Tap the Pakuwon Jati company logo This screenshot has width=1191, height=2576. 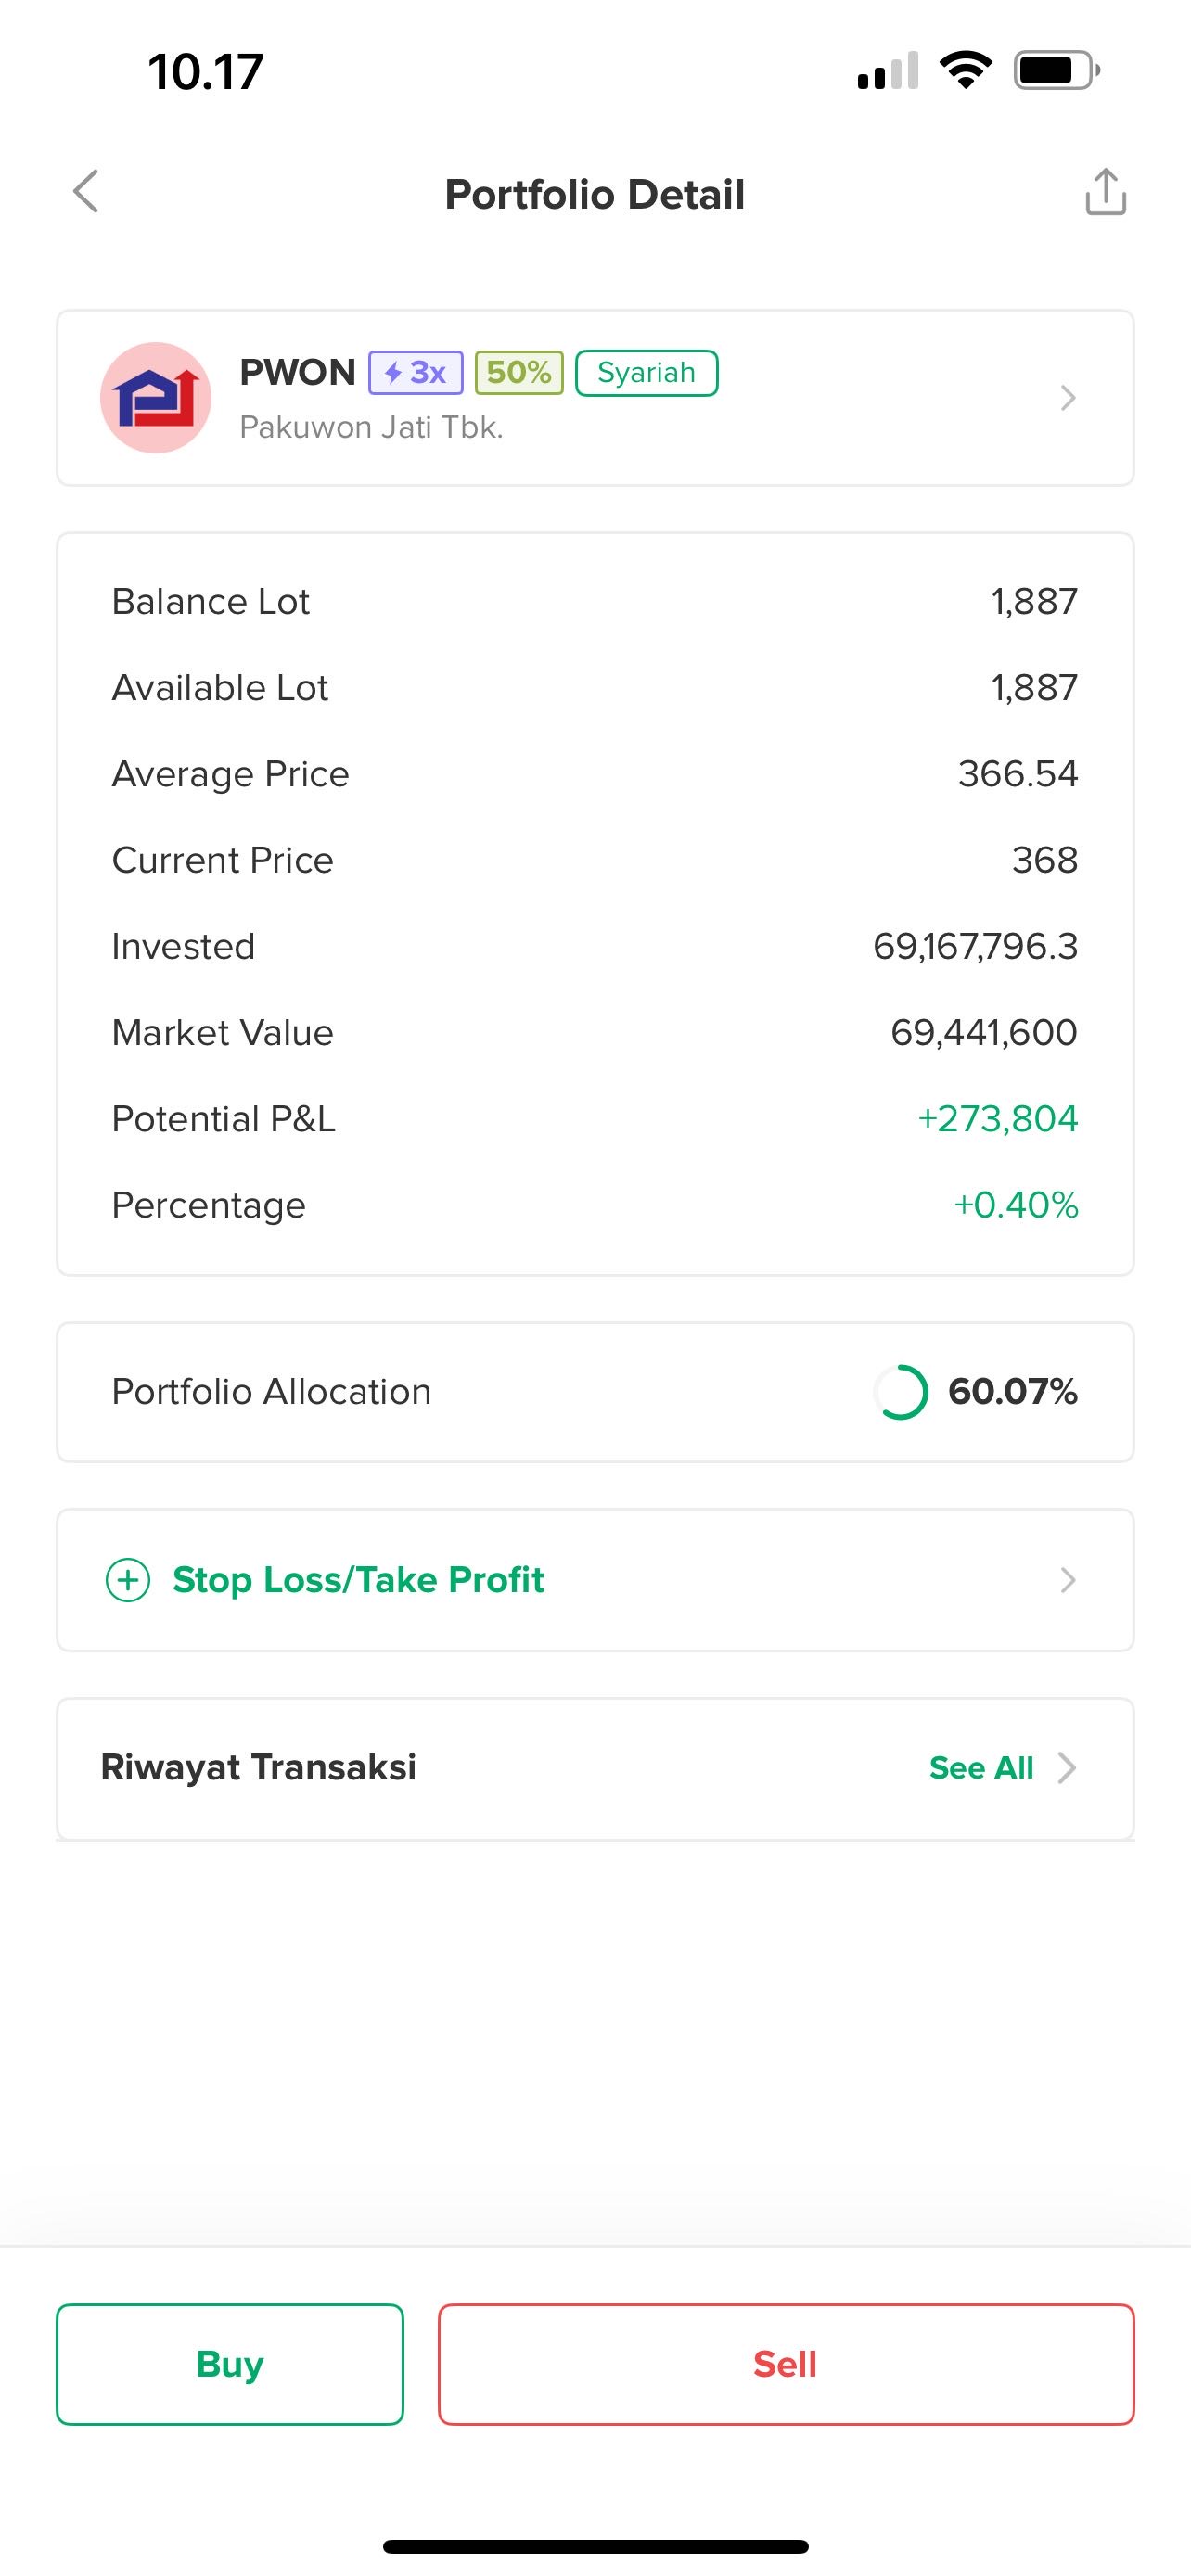[x=156, y=398]
